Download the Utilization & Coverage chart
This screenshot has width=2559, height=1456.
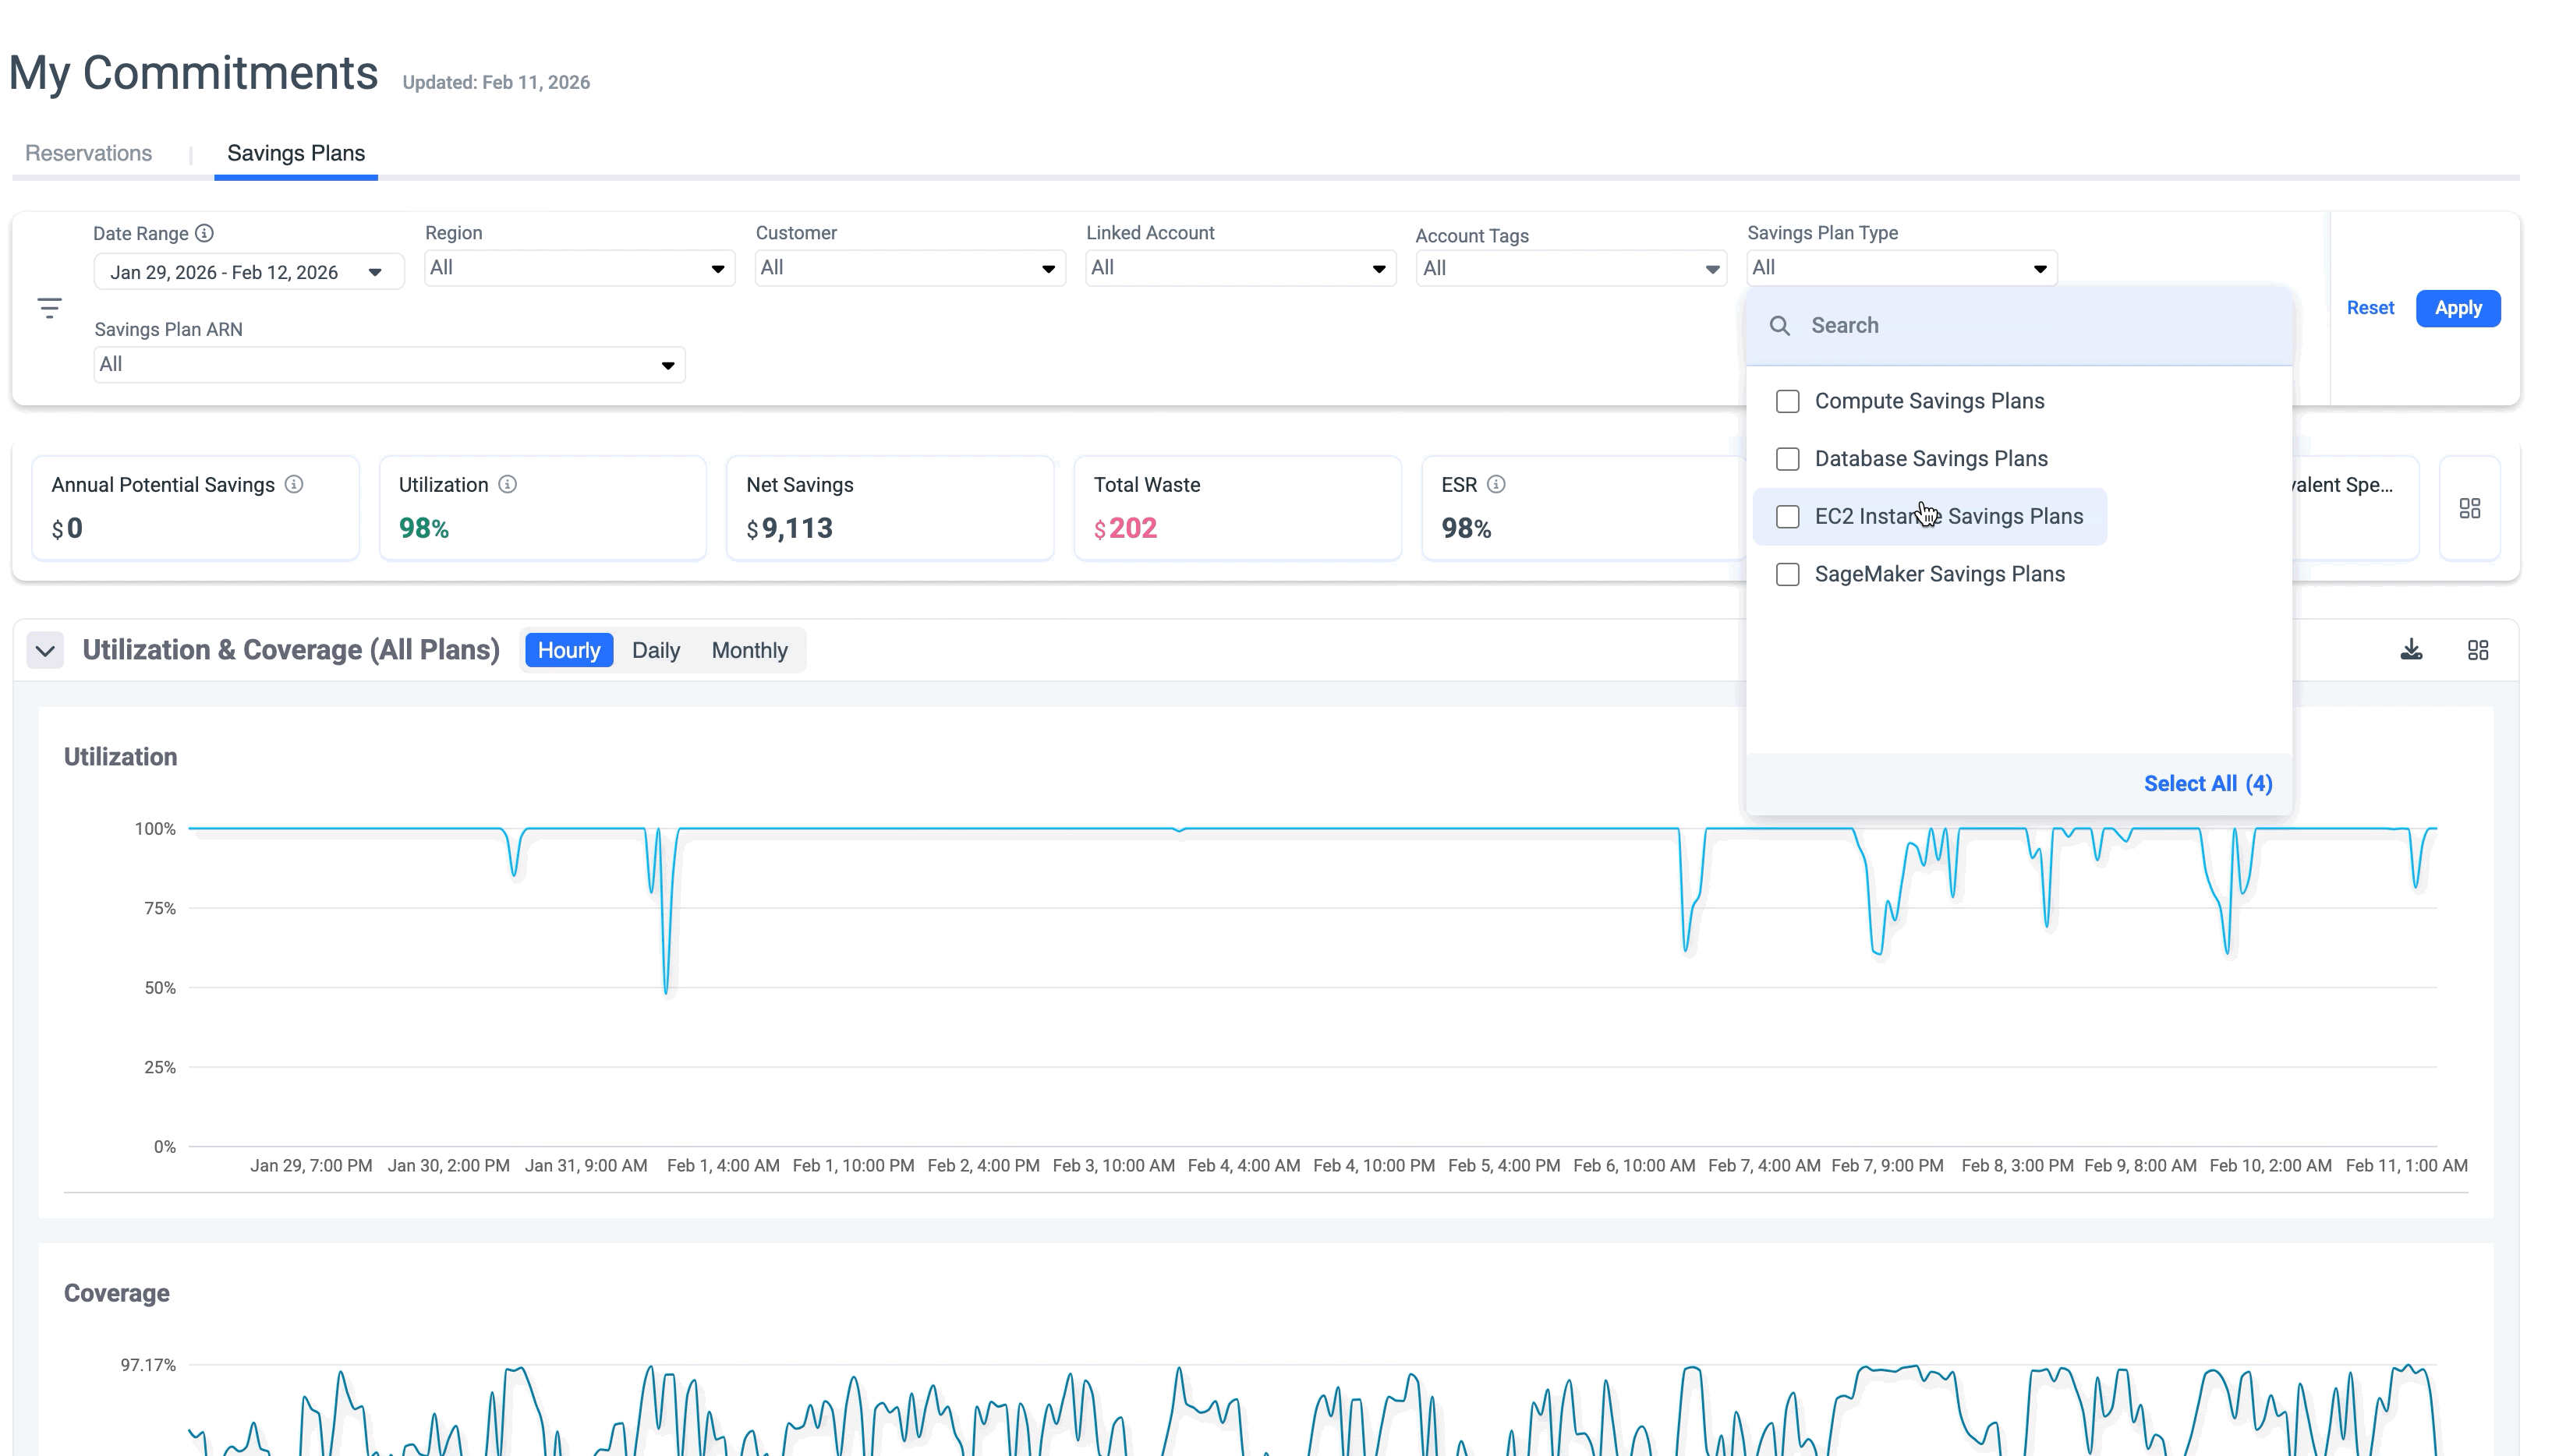coord(2411,650)
